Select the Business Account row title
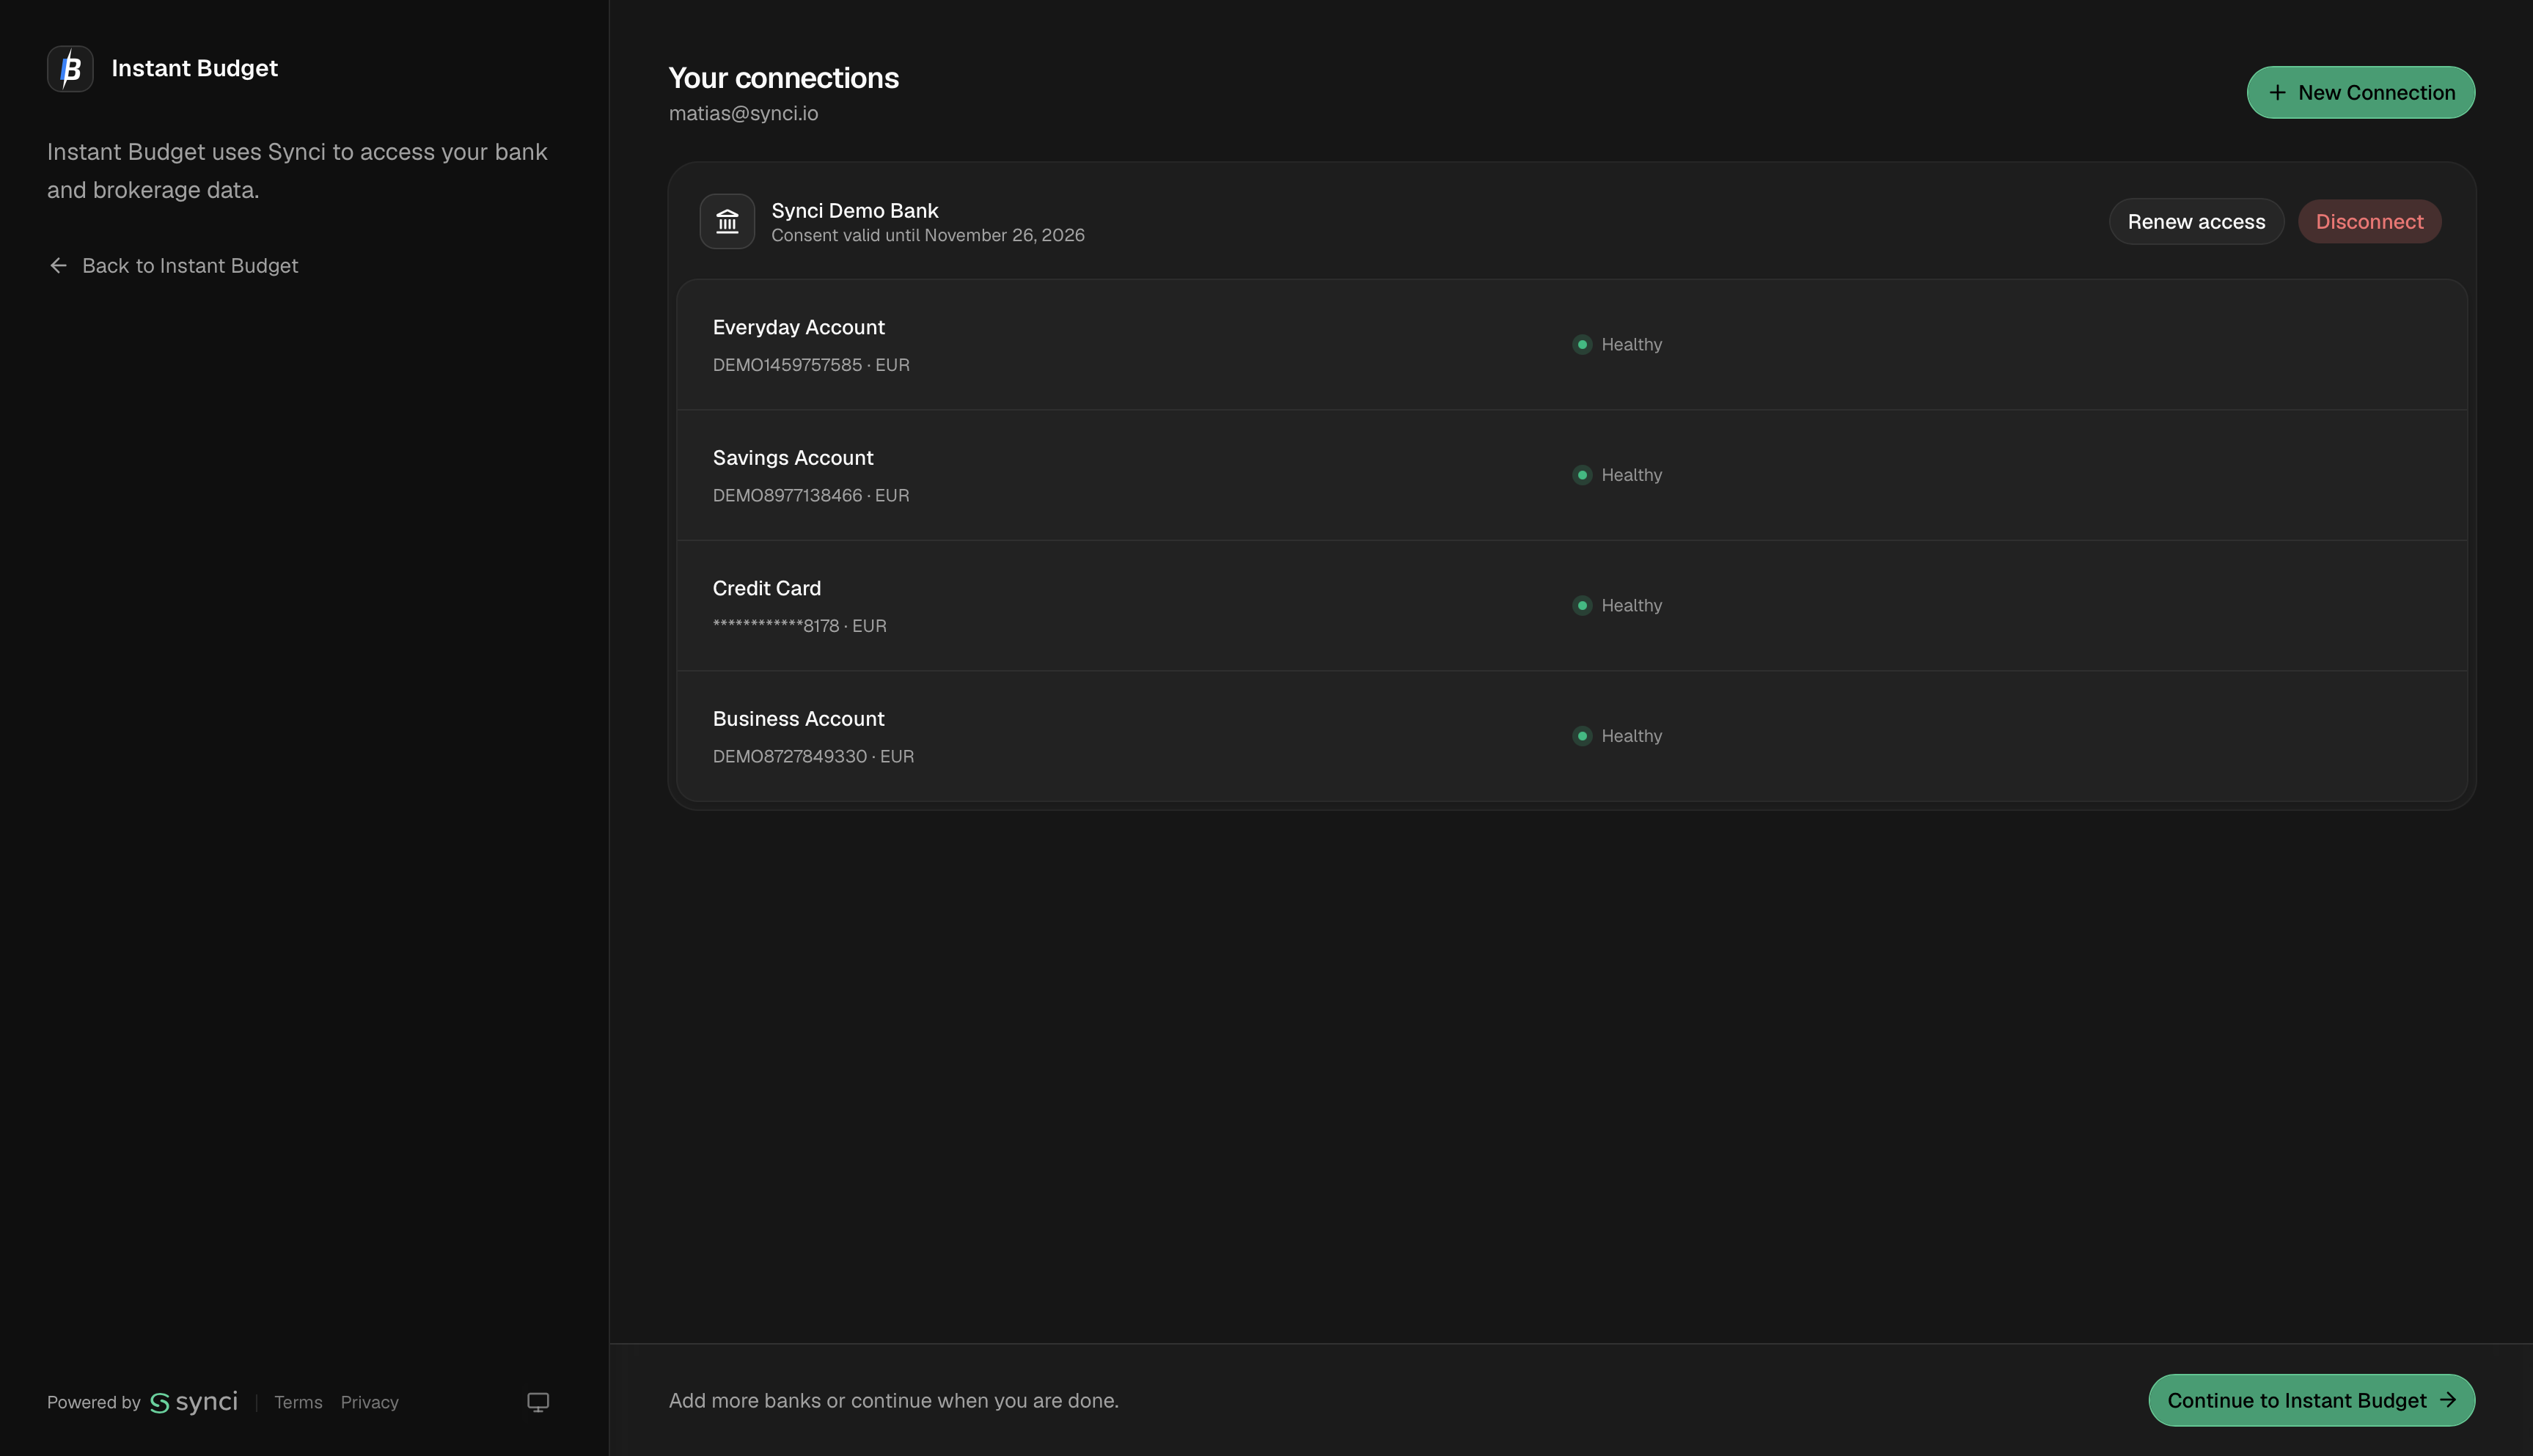 click(x=798, y=719)
